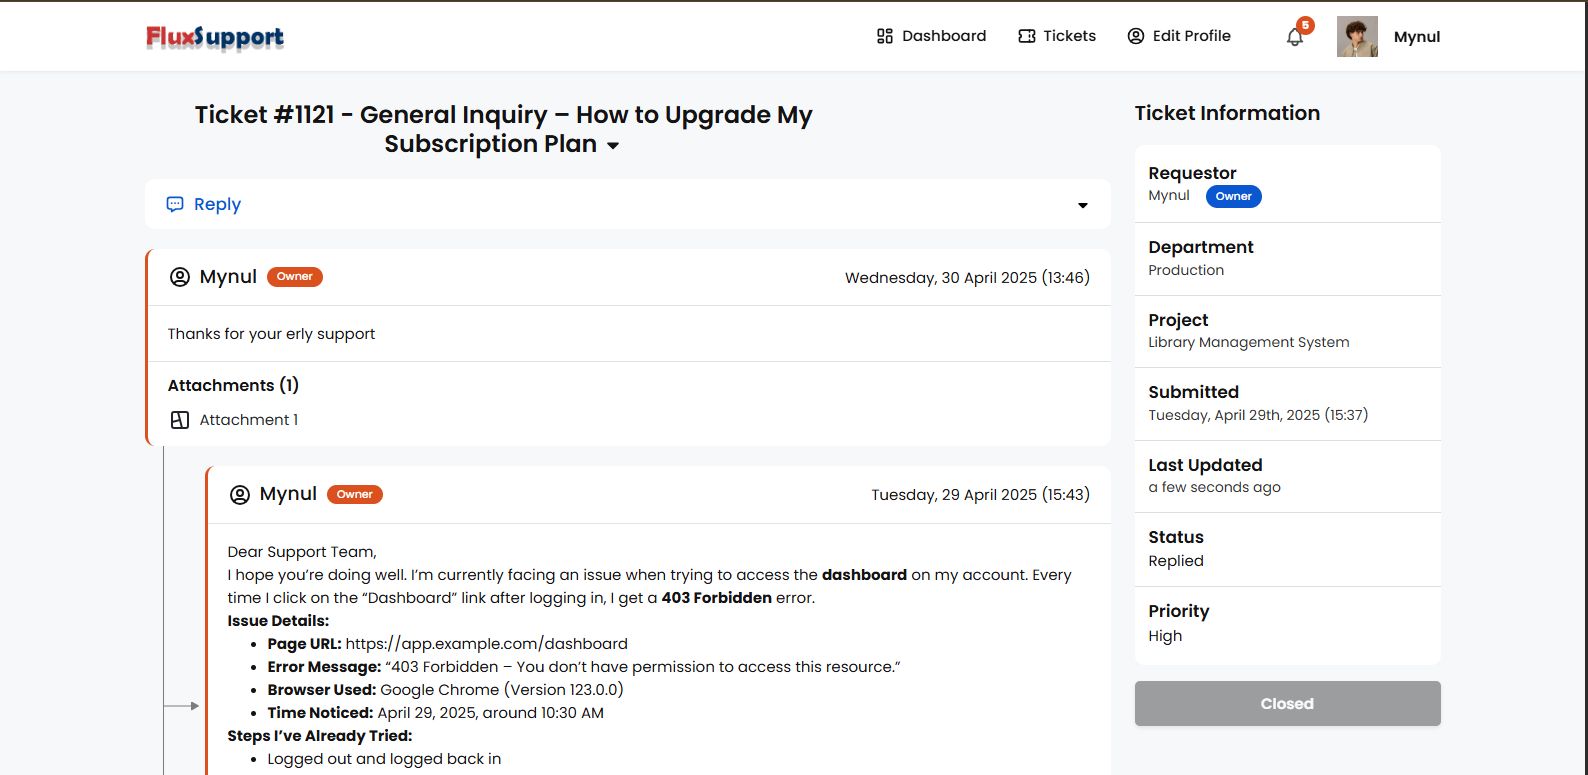This screenshot has height=775, width=1588.
Task: Click the FluxSupport logo
Action: (215, 37)
